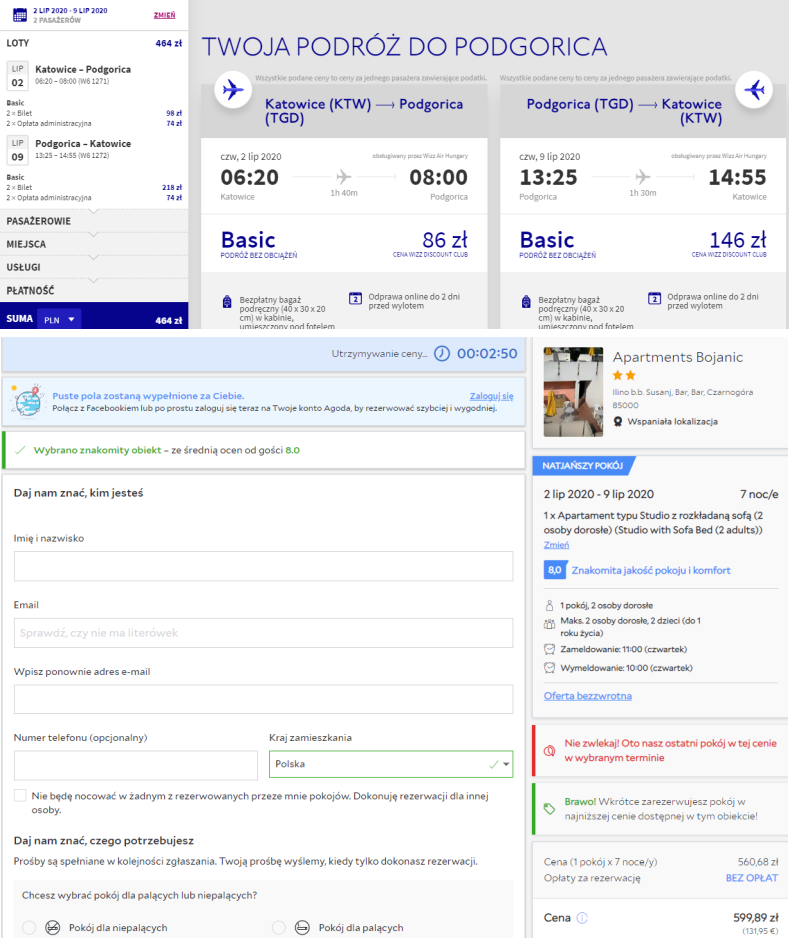
Task: Expand the MIEJSCA section
Action: [x=94, y=244]
